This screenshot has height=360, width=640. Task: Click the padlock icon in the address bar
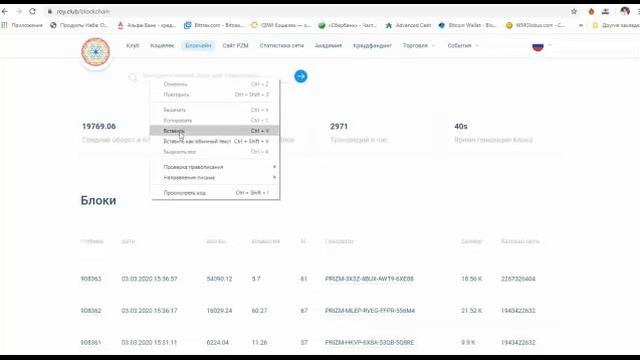click(50, 11)
